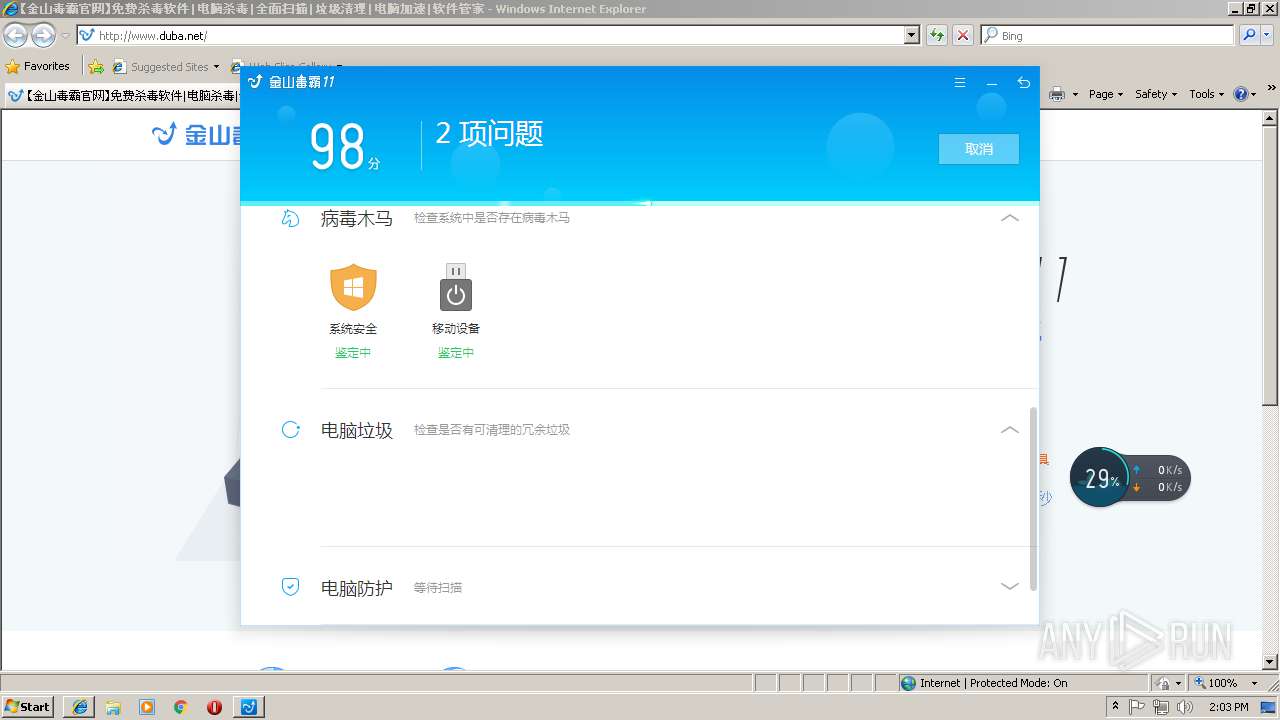Click the 2 项问题 issues text
The width and height of the screenshot is (1280, 720).
489,134
